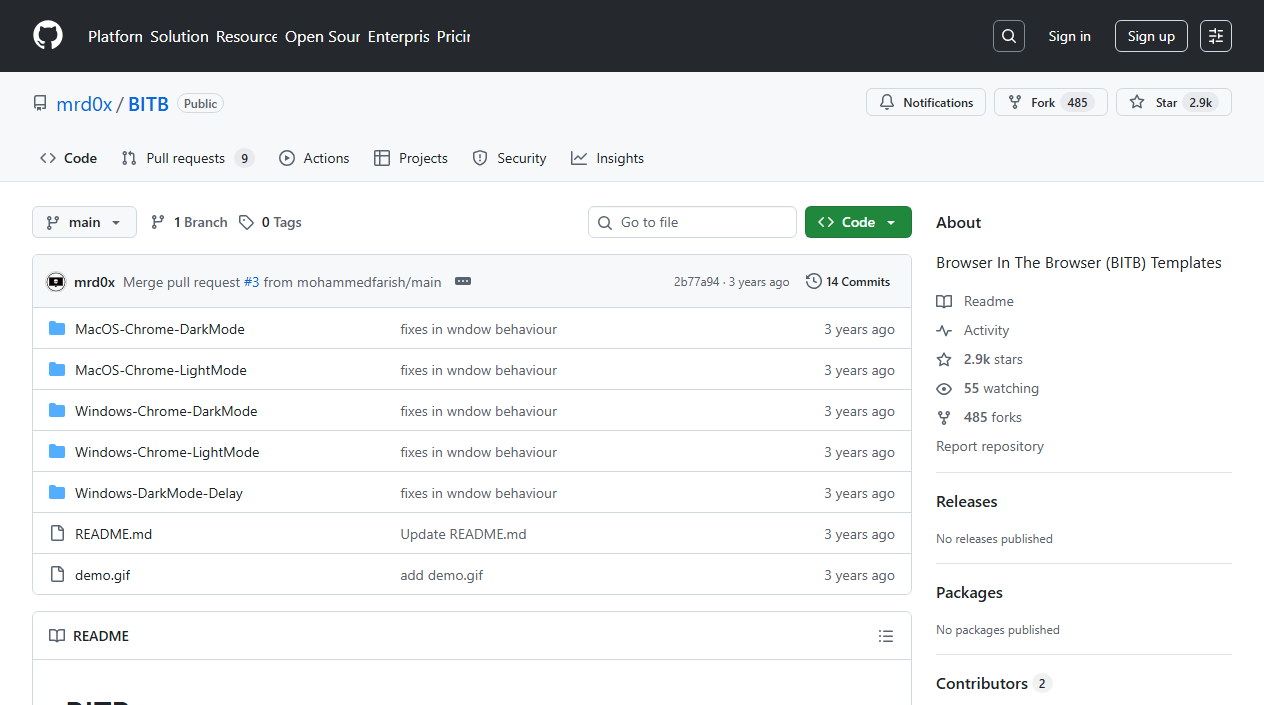Click the README.md file icon
Viewport: 1264px width, 705px height.
click(x=57, y=534)
